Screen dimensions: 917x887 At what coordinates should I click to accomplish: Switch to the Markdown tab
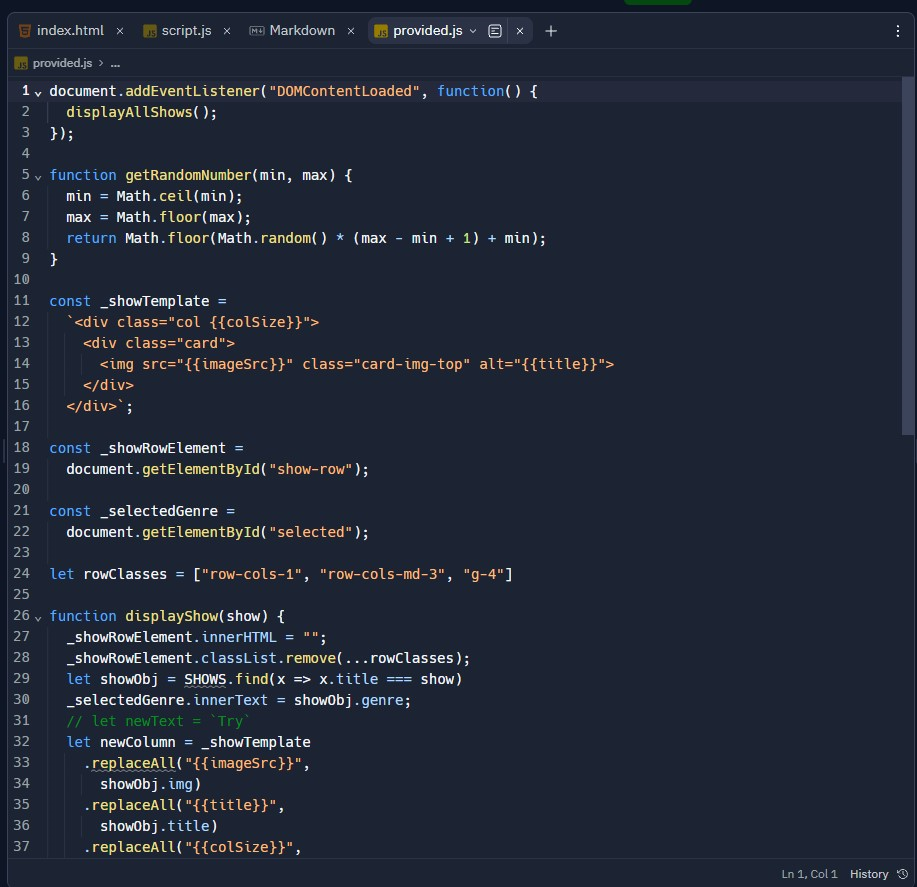pos(300,30)
